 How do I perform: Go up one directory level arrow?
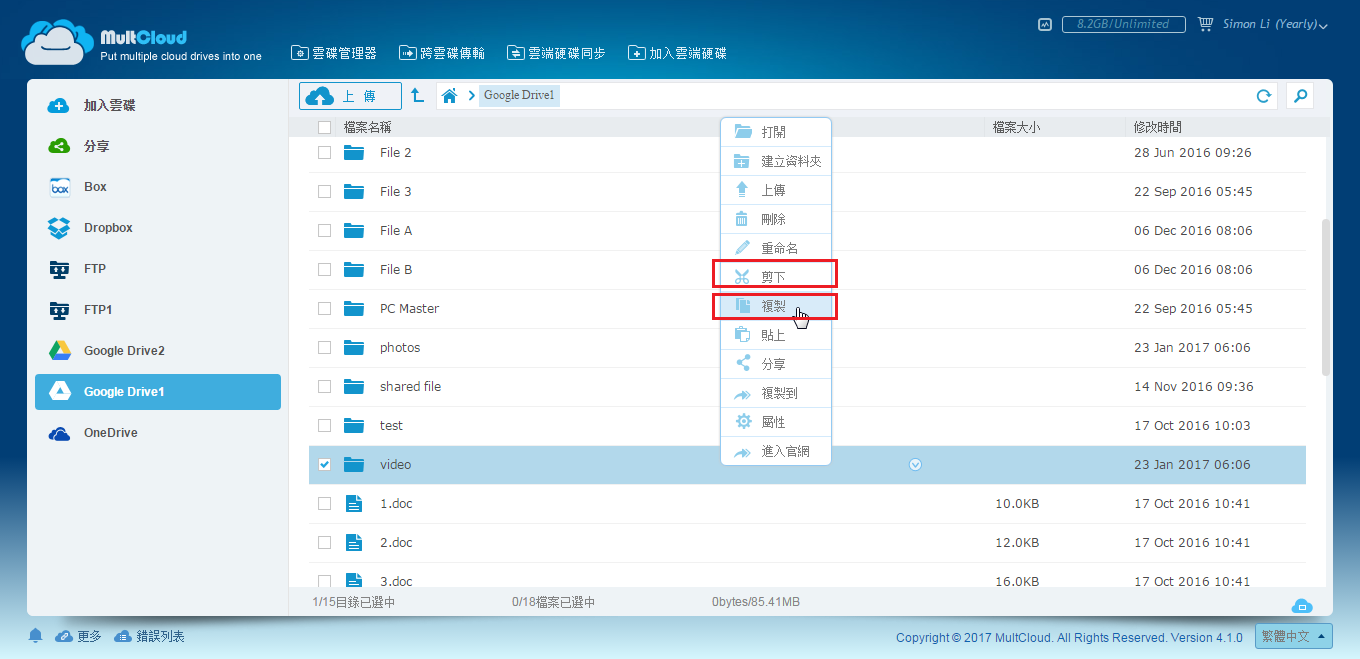click(x=418, y=96)
